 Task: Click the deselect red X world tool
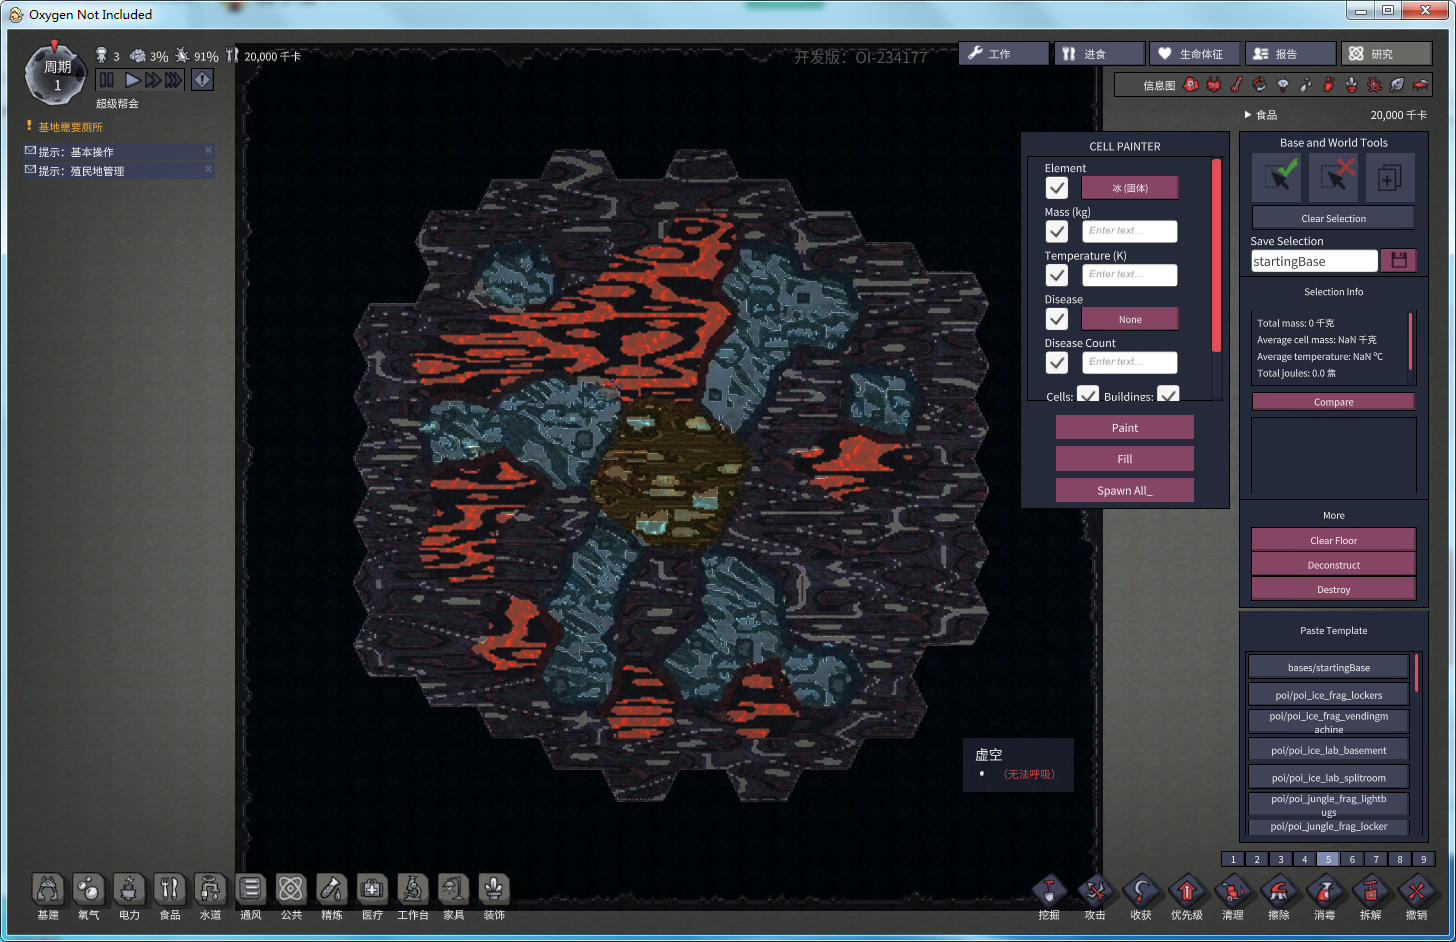[1333, 178]
